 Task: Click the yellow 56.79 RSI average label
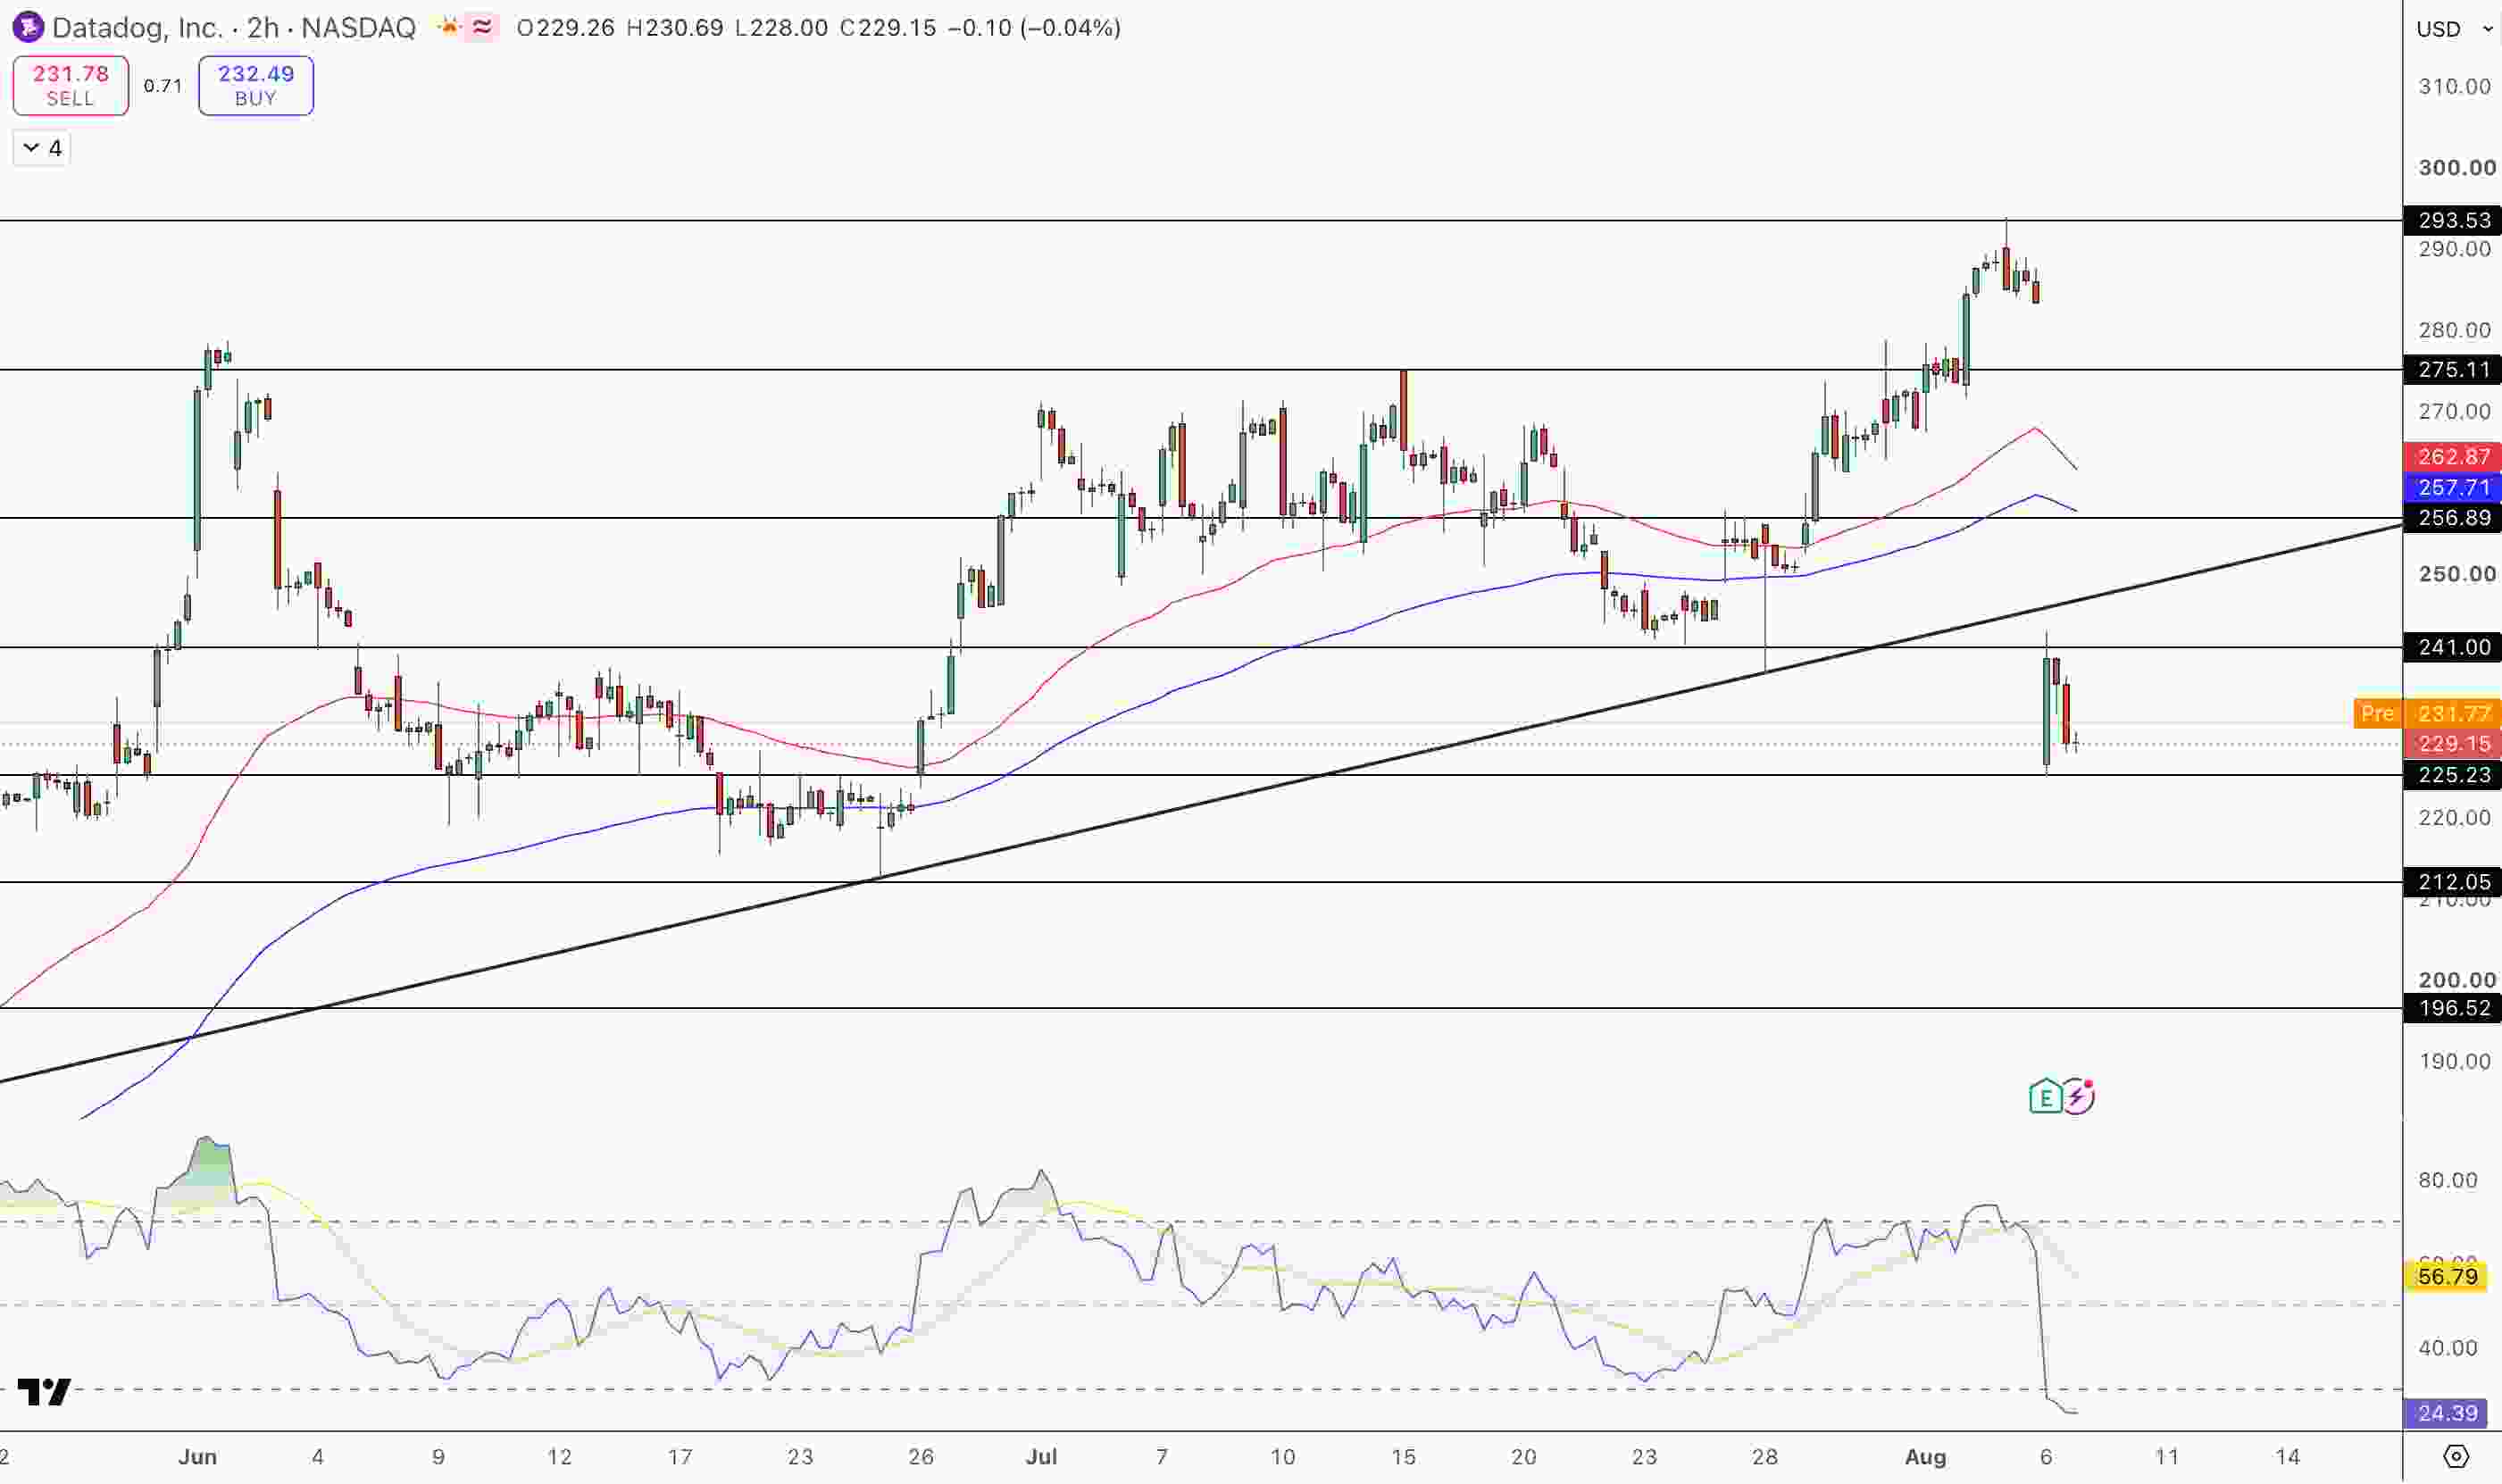point(2446,1277)
